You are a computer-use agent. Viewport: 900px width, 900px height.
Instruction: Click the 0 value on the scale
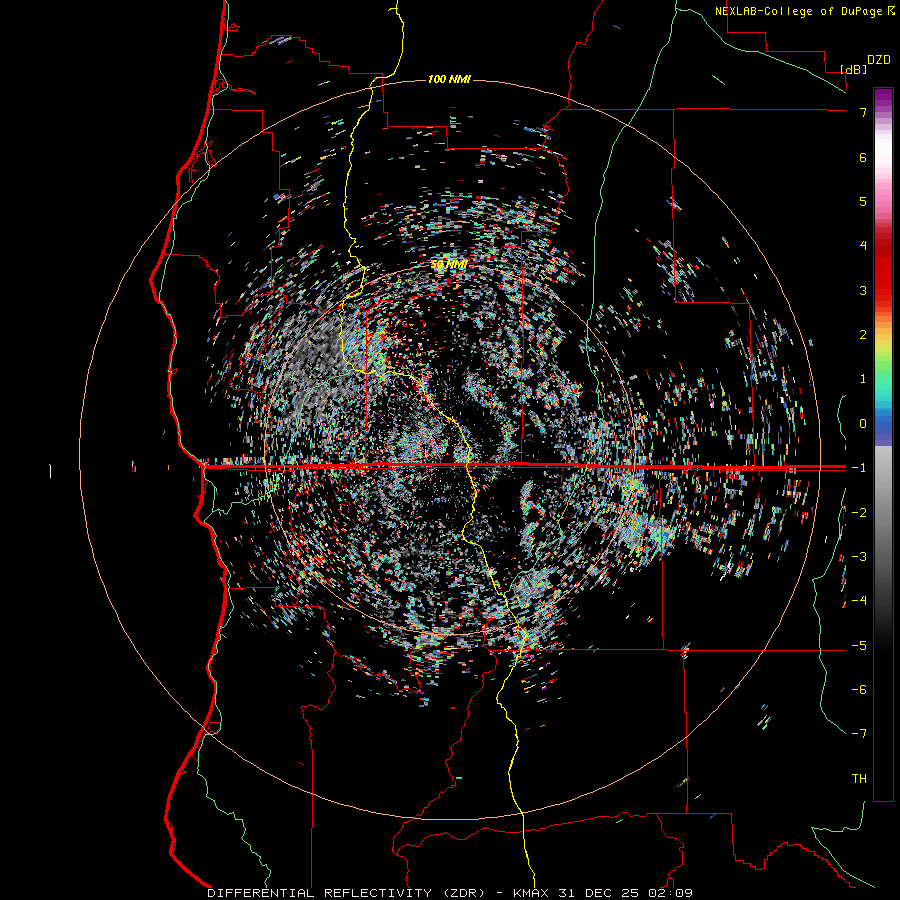[863, 424]
